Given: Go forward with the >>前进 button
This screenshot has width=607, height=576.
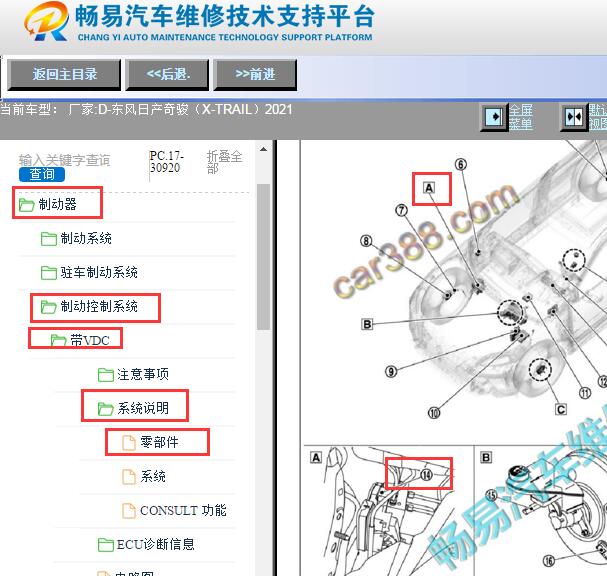Looking at the screenshot, I should 255,74.
